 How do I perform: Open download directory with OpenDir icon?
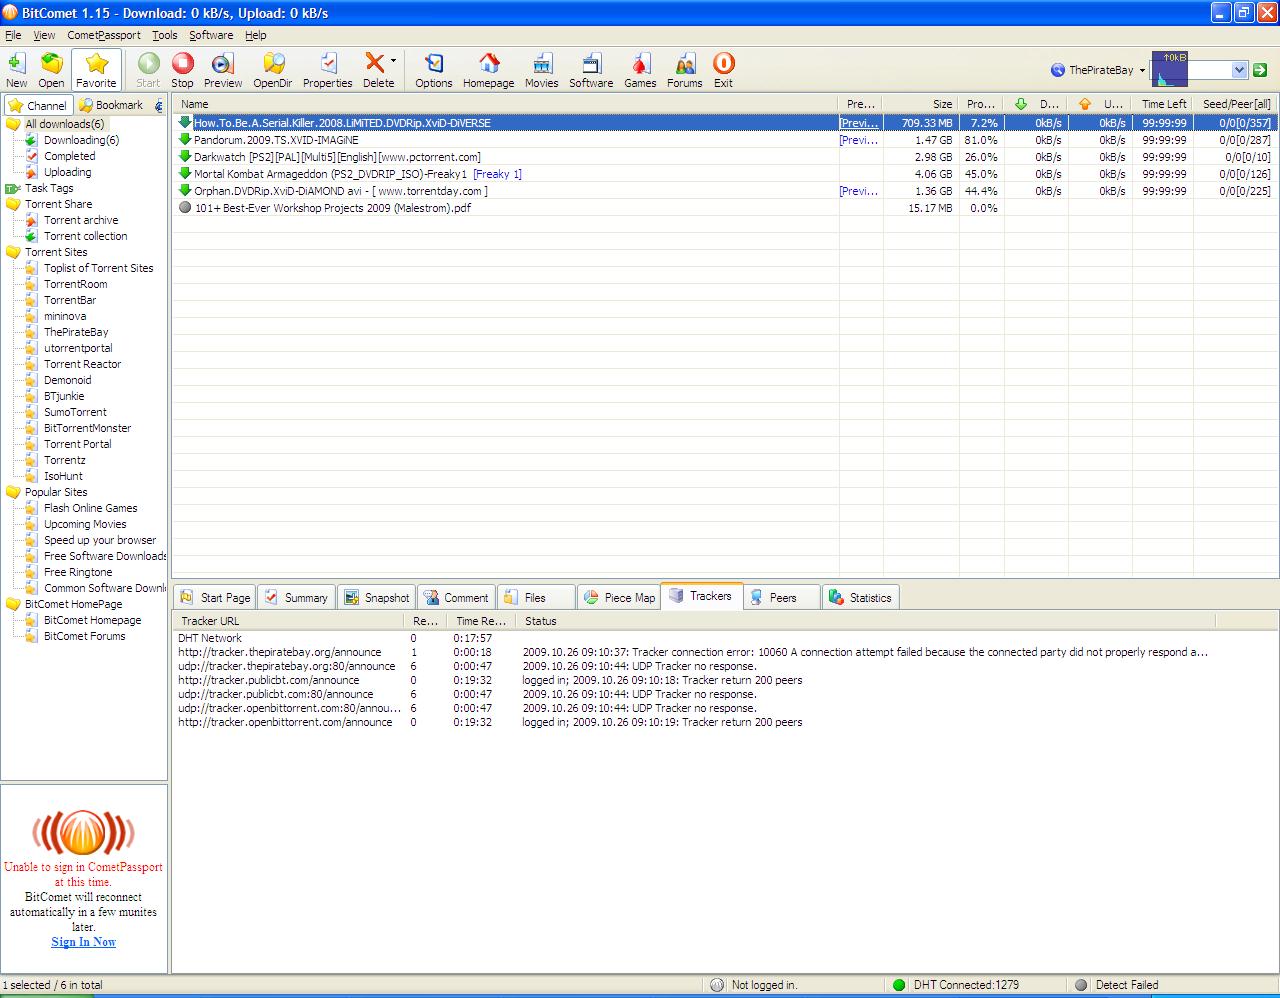point(272,70)
